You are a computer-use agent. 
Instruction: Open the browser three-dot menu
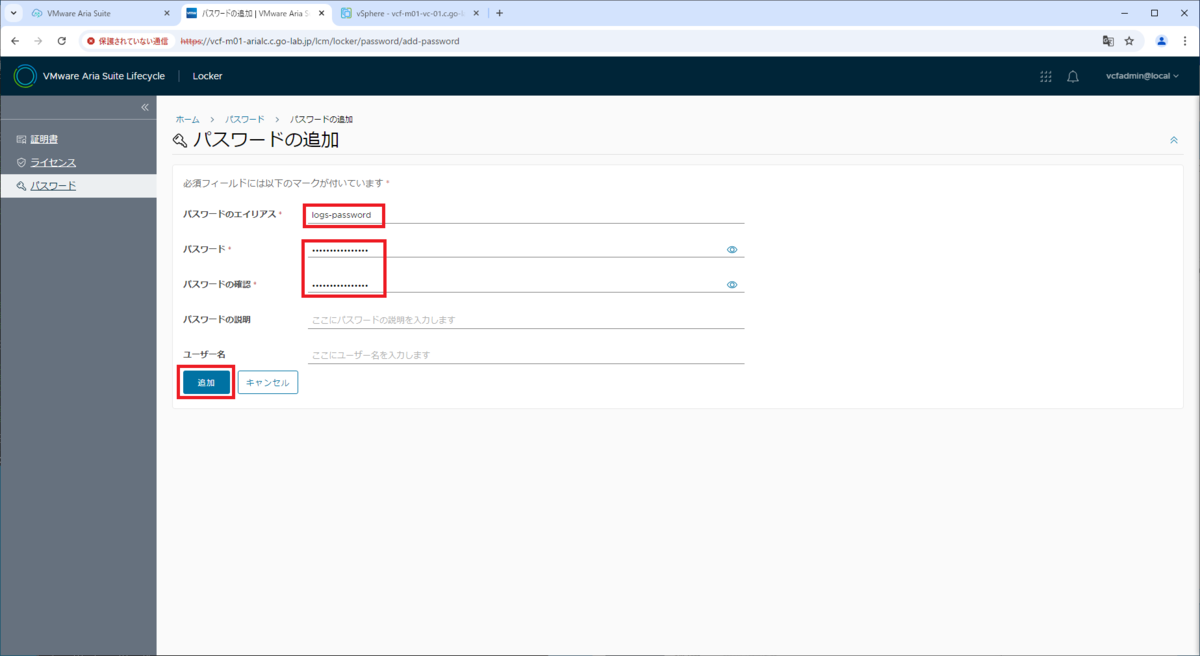tap(1184, 41)
